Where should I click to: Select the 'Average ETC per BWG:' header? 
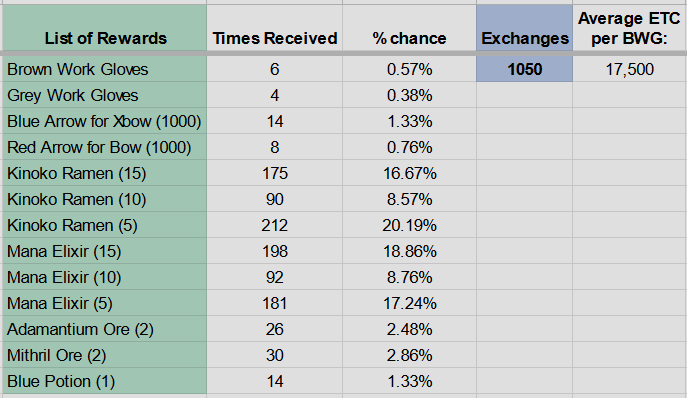(630, 28)
